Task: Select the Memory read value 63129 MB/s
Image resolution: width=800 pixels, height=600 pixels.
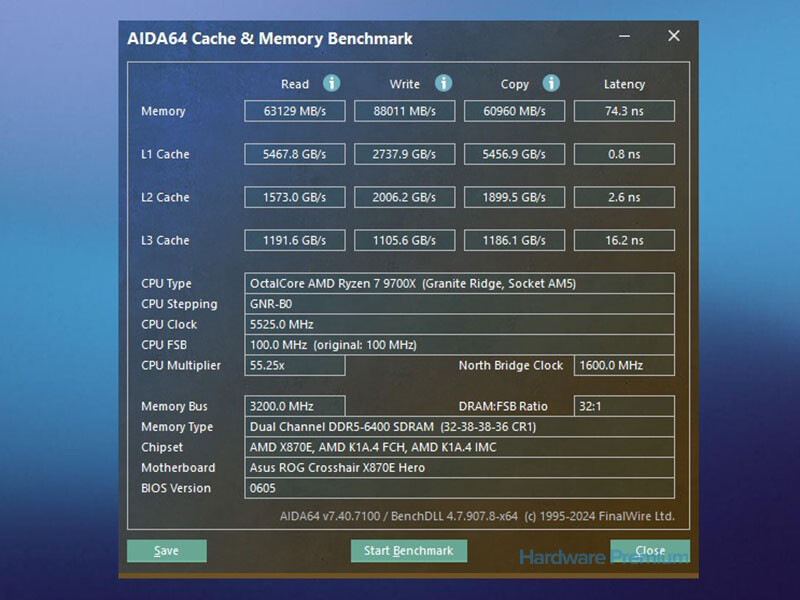Action: point(295,111)
